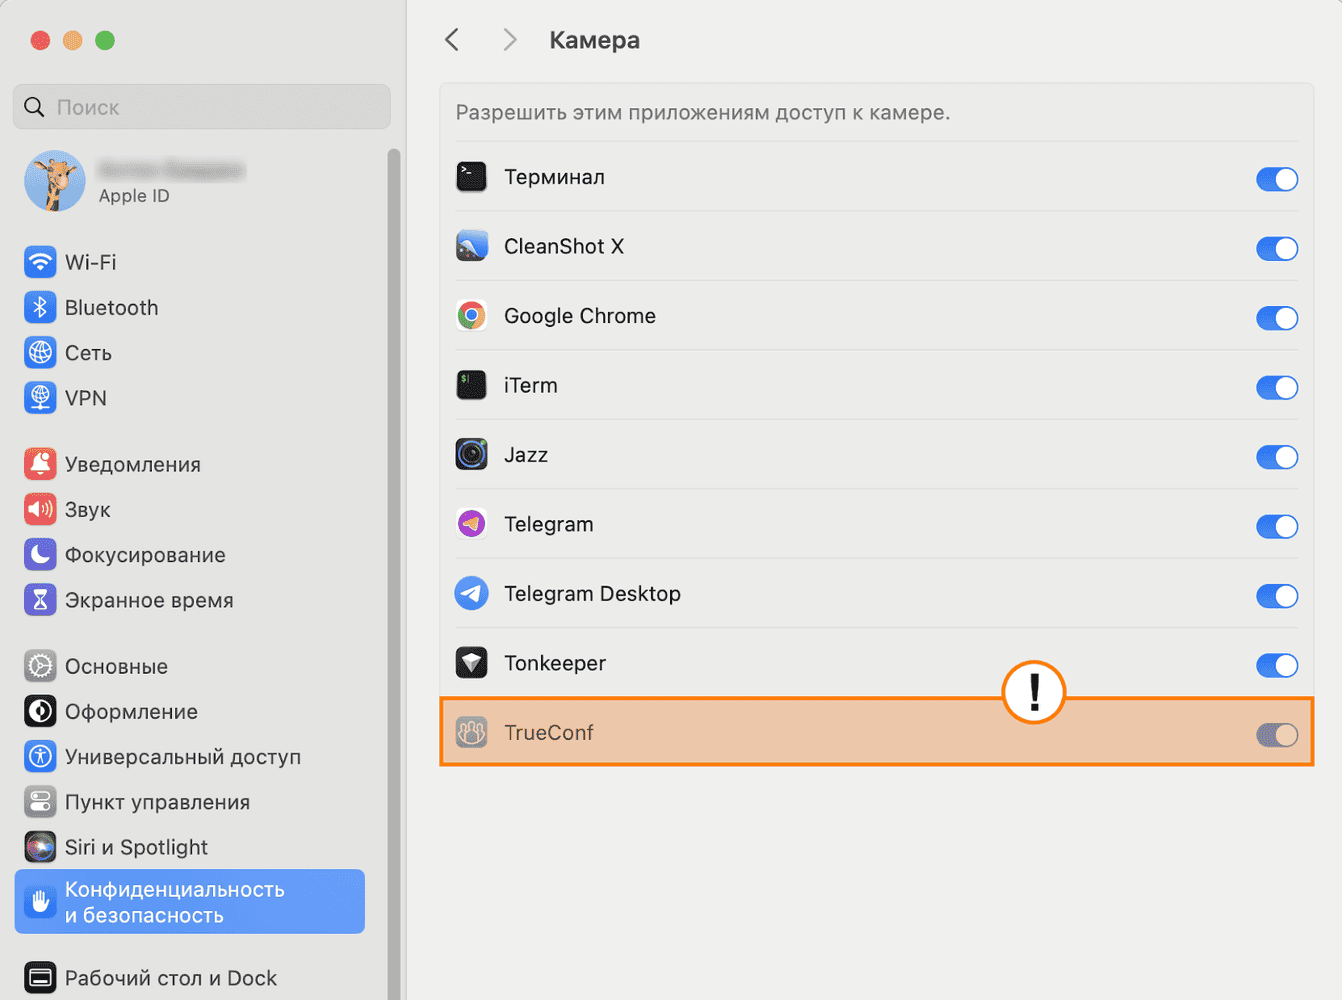This screenshot has height=1000, width=1342.
Task: Click the Tonkeeper app icon
Action: click(472, 663)
